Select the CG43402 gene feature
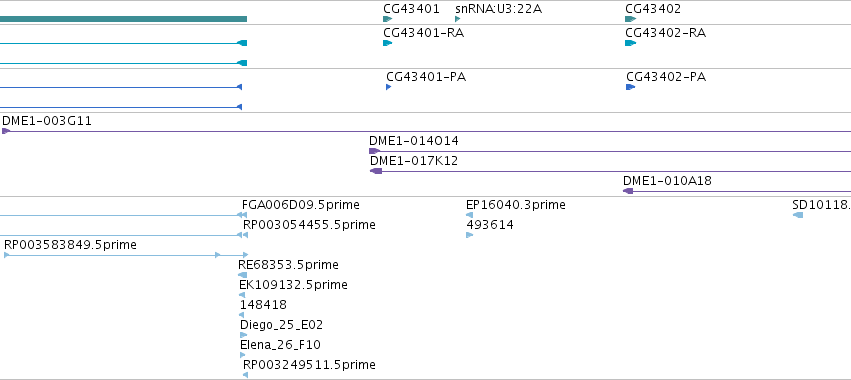851x380 pixels. (631, 19)
